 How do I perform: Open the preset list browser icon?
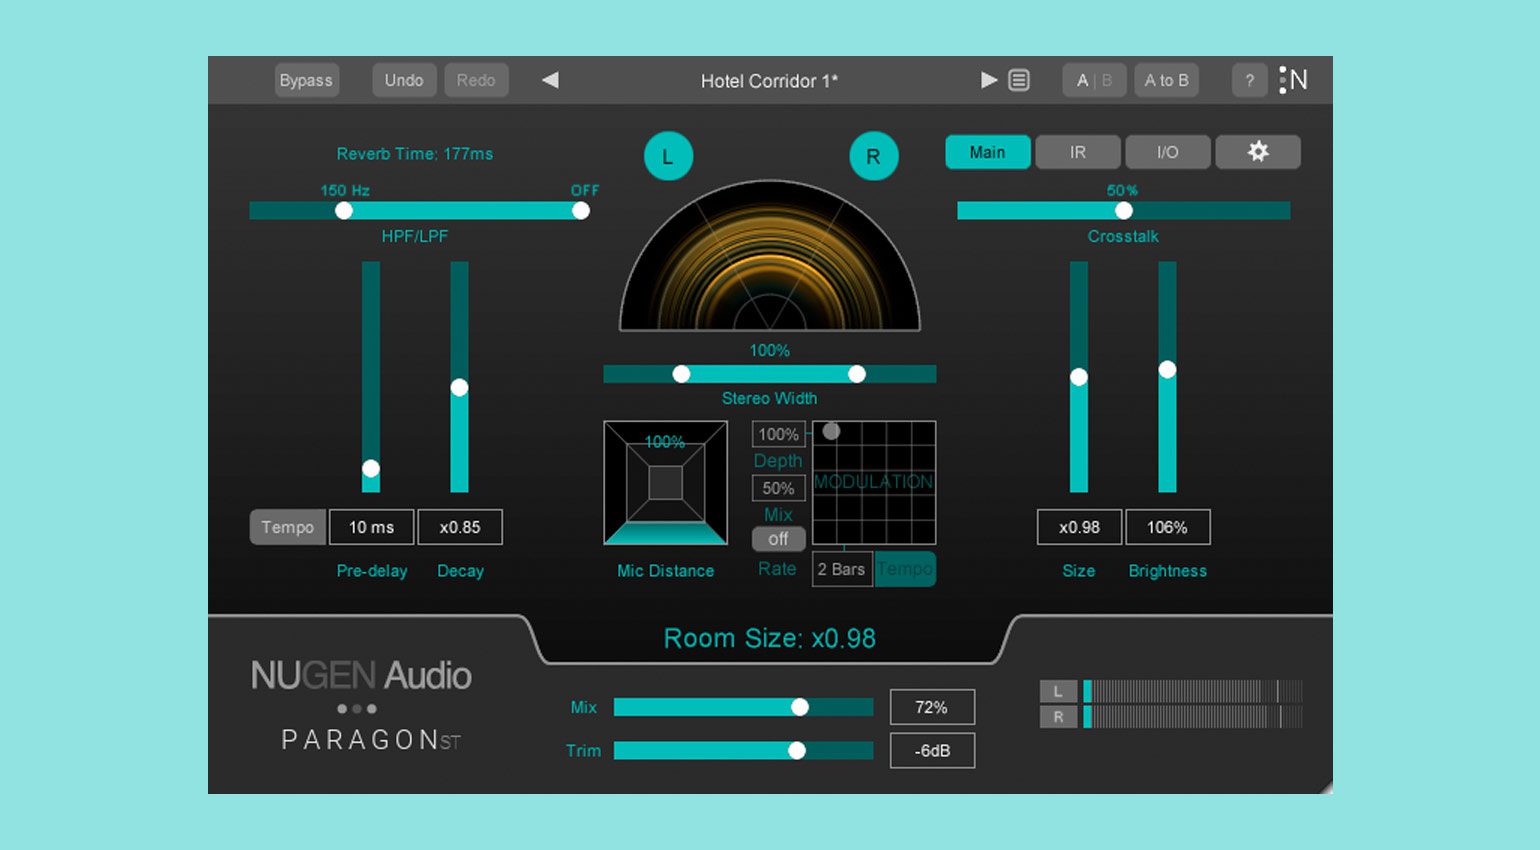pos(1019,80)
